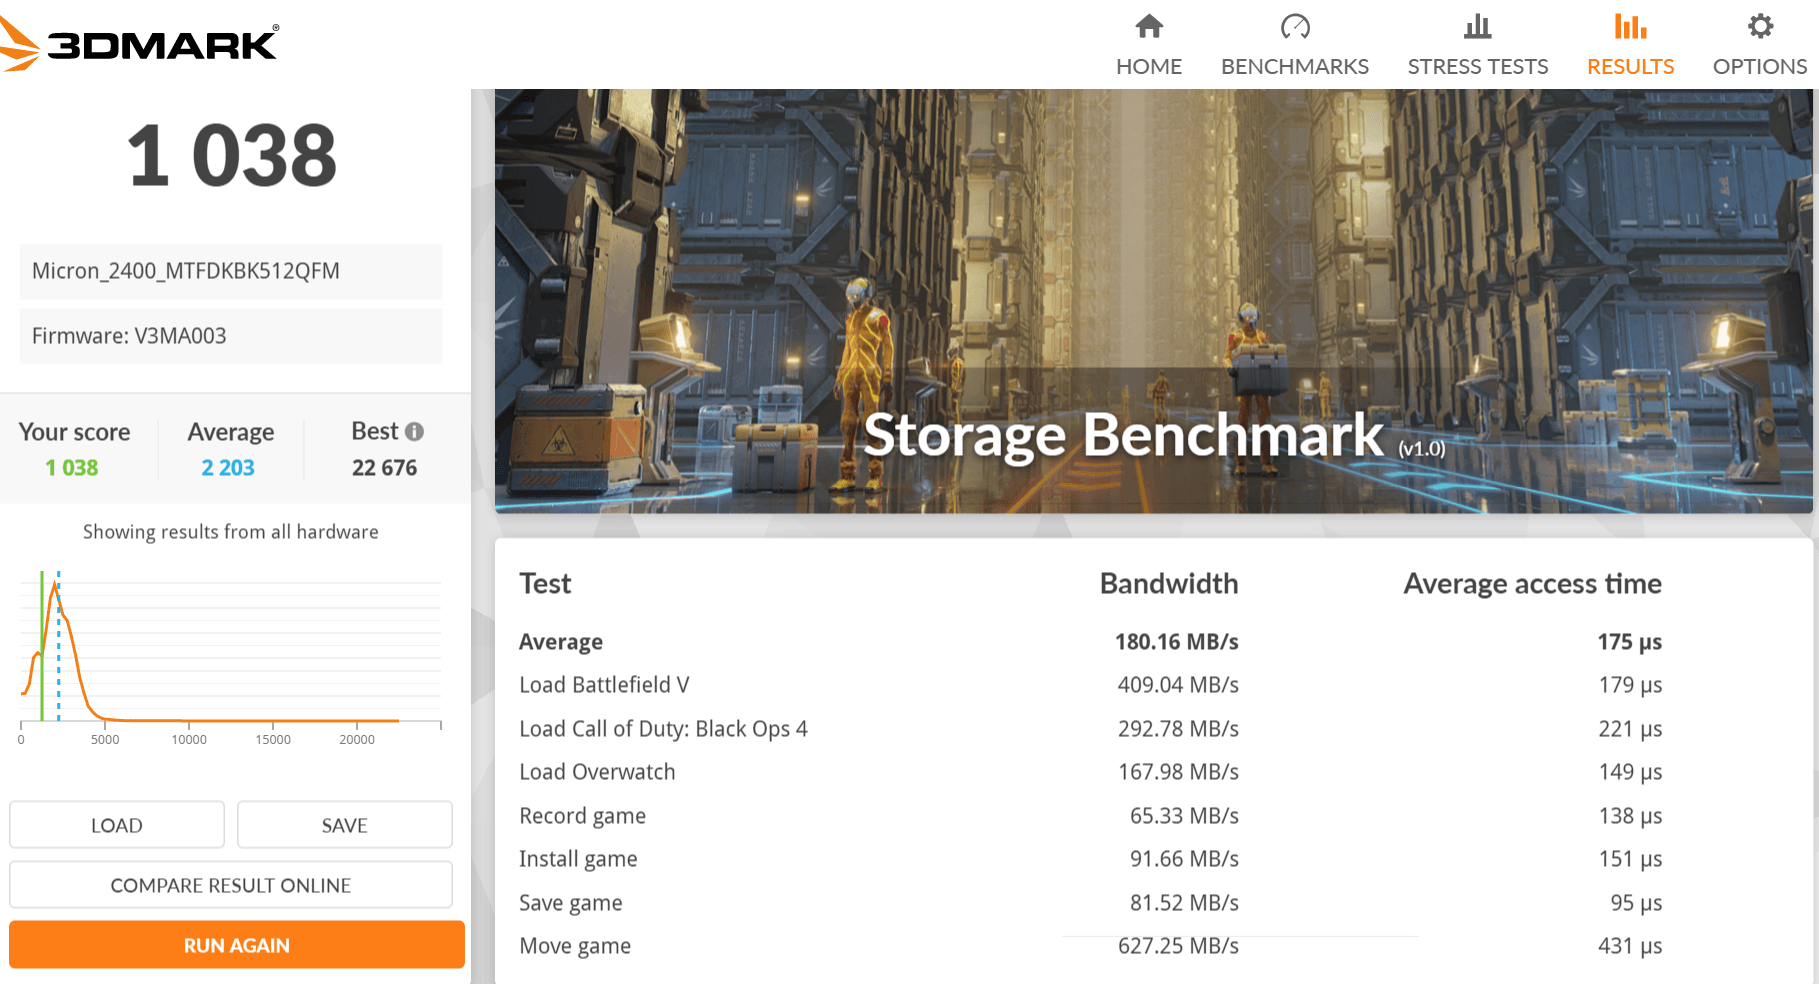Go to the STRESS TESTS tab label
The height and width of the screenshot is (984, 1819).
click(1477, 67)
